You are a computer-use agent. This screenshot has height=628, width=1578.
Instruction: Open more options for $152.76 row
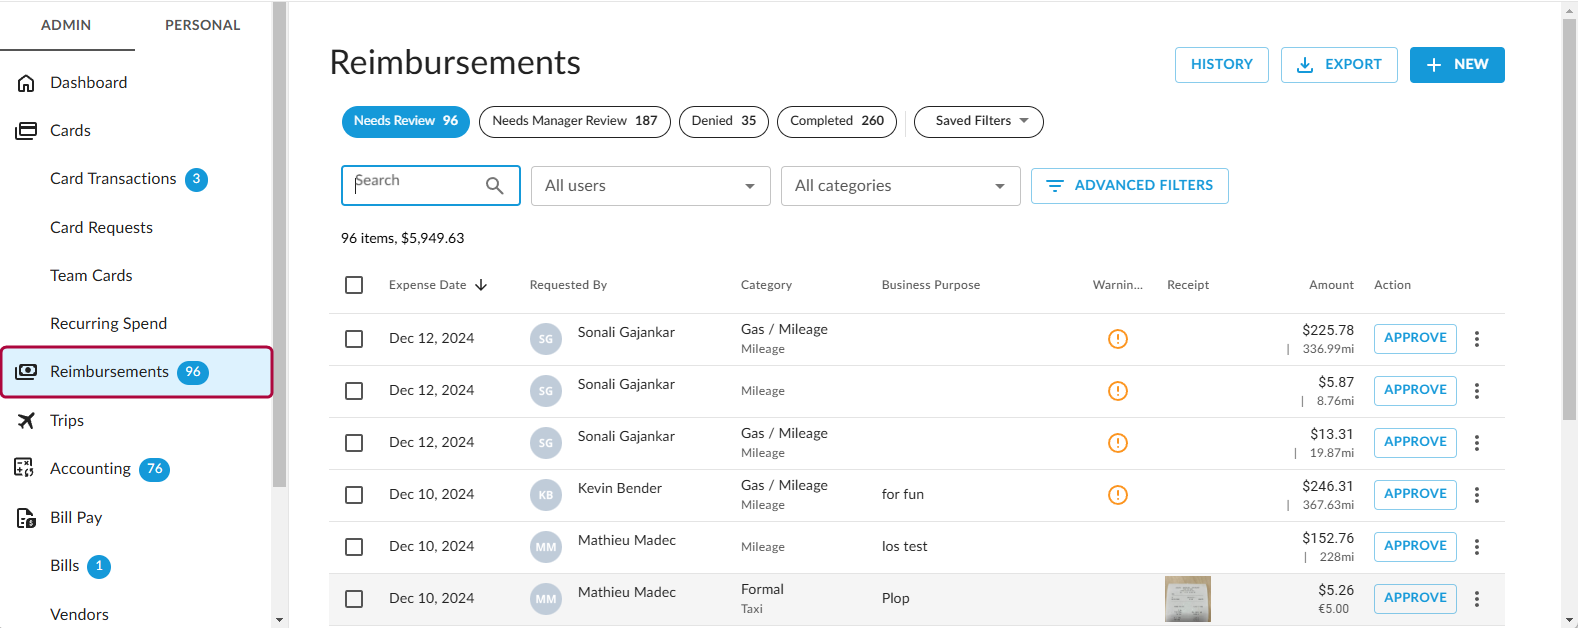(1477, 547)
